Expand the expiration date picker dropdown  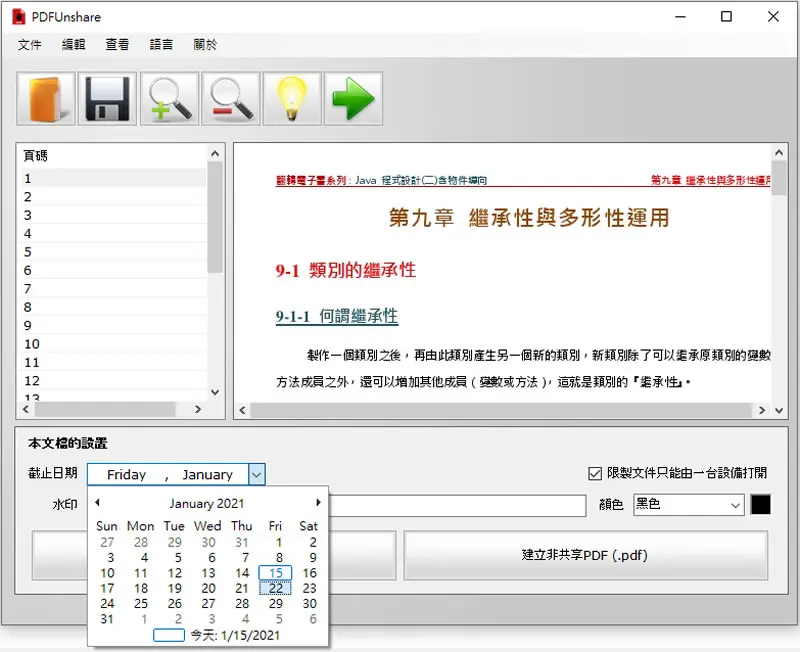point(257,474)
